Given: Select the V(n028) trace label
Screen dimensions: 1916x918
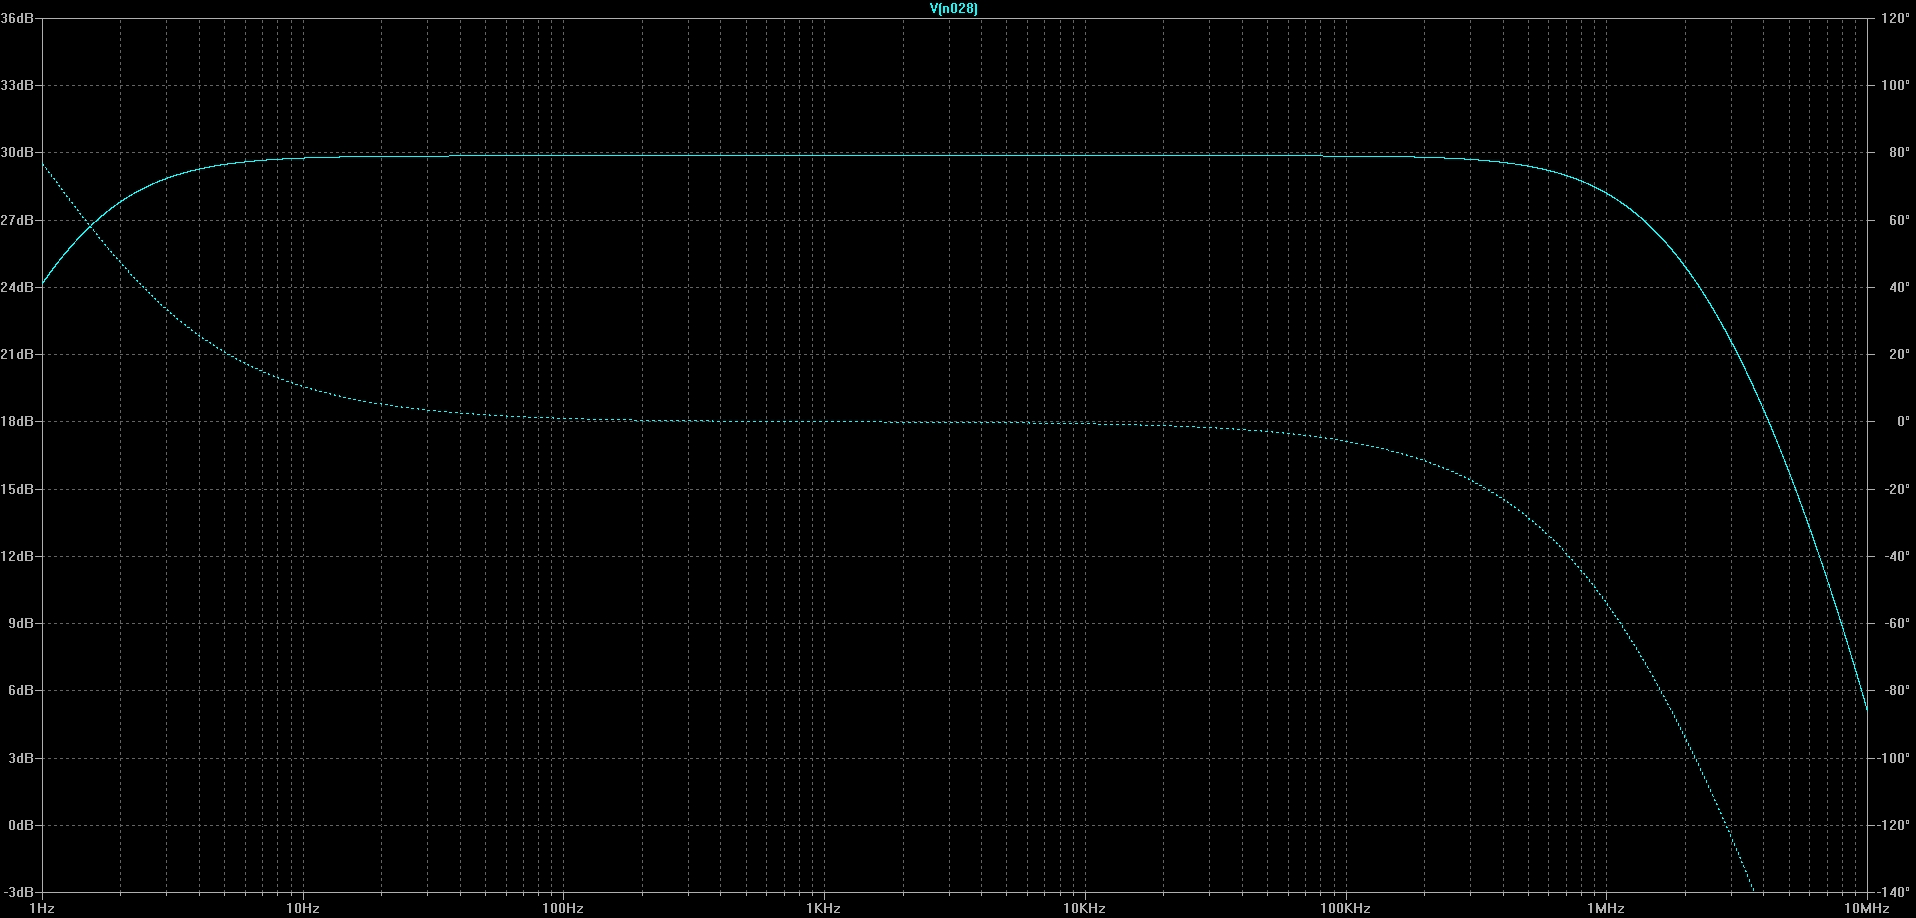Looking at the screenshot, I should click(953, 8).
